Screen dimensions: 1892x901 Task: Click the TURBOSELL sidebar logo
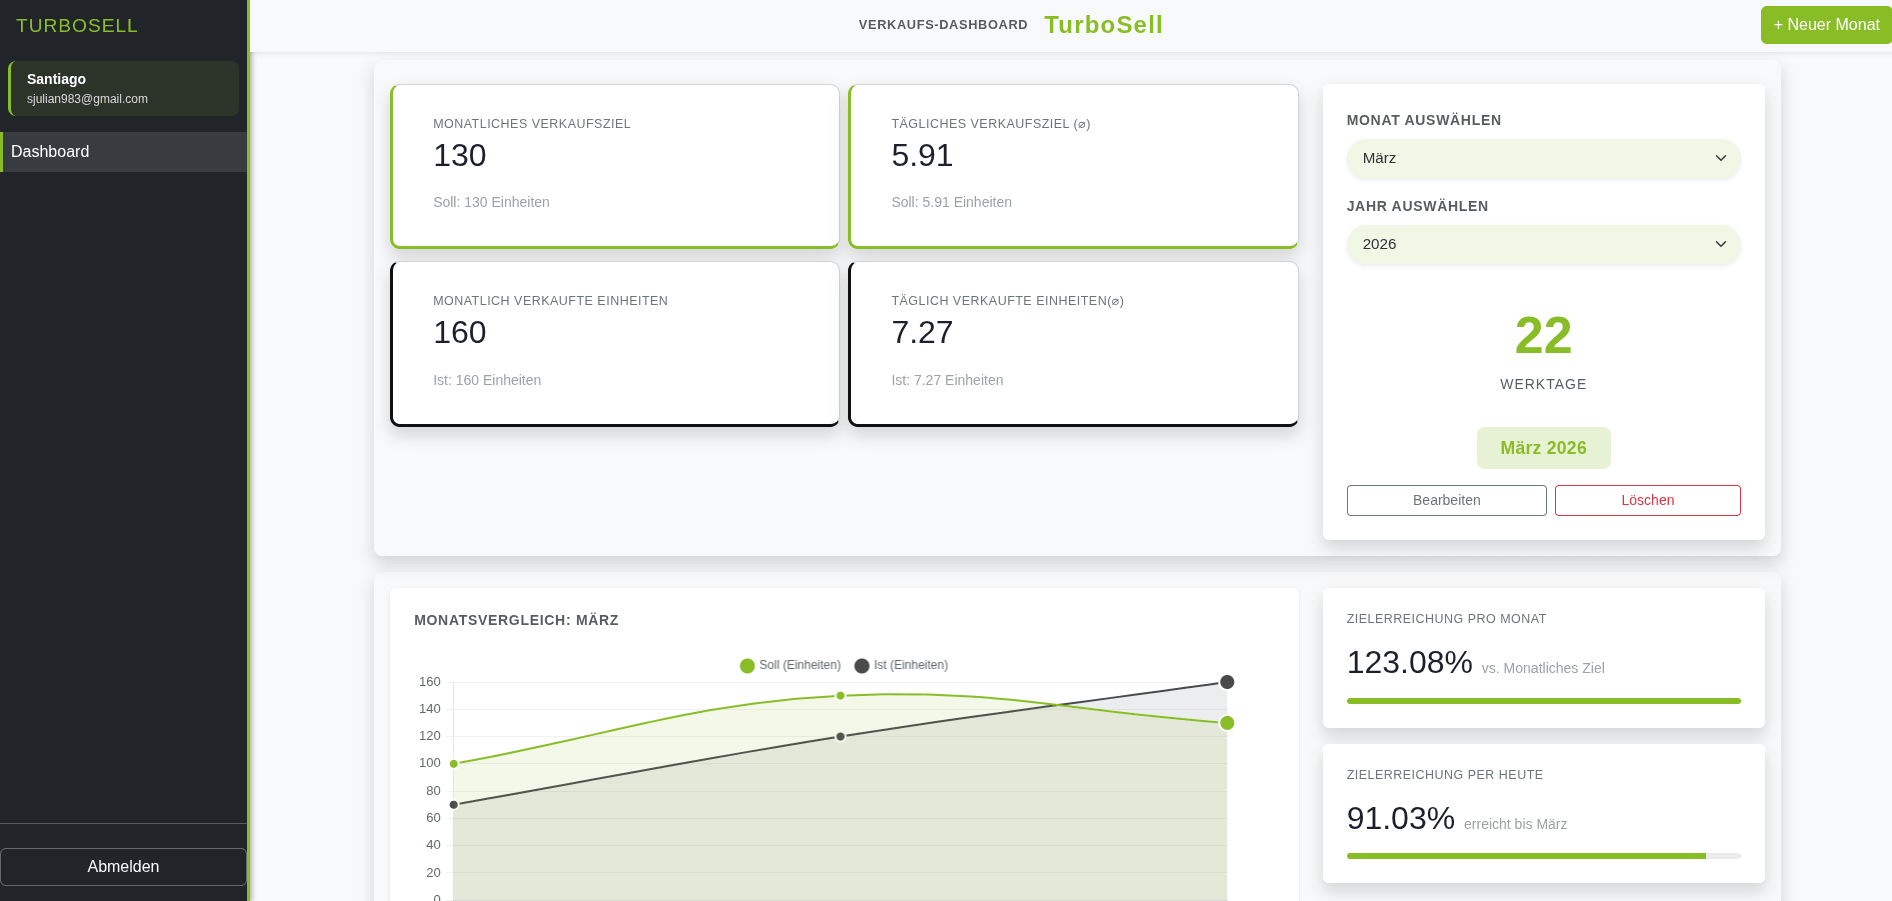[x=77, y=26]
